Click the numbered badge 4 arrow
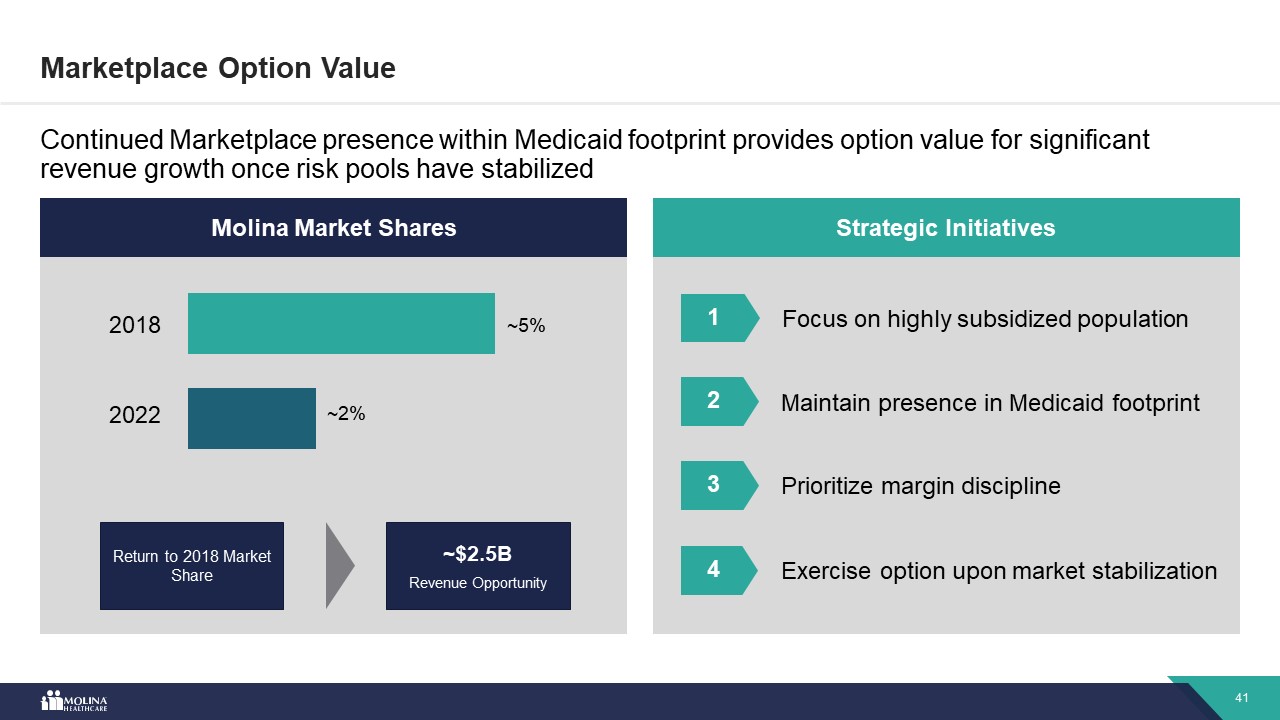This screenshot has height=720, width=1280. tap(716, 570)
